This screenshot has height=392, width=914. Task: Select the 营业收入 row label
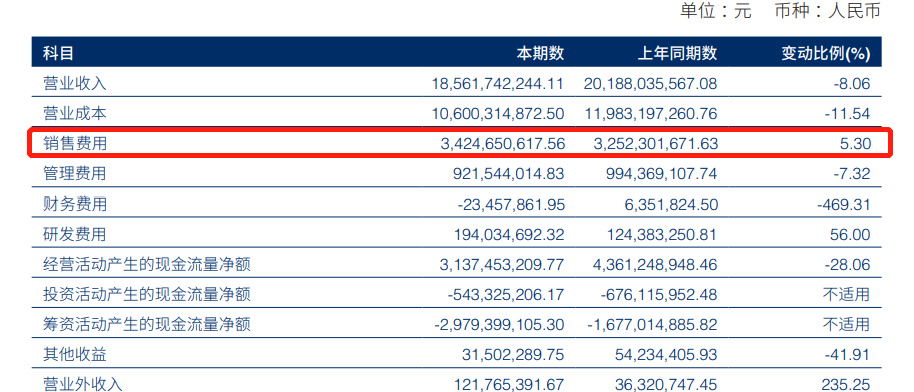pyautogui.click(x=75, y=83)
